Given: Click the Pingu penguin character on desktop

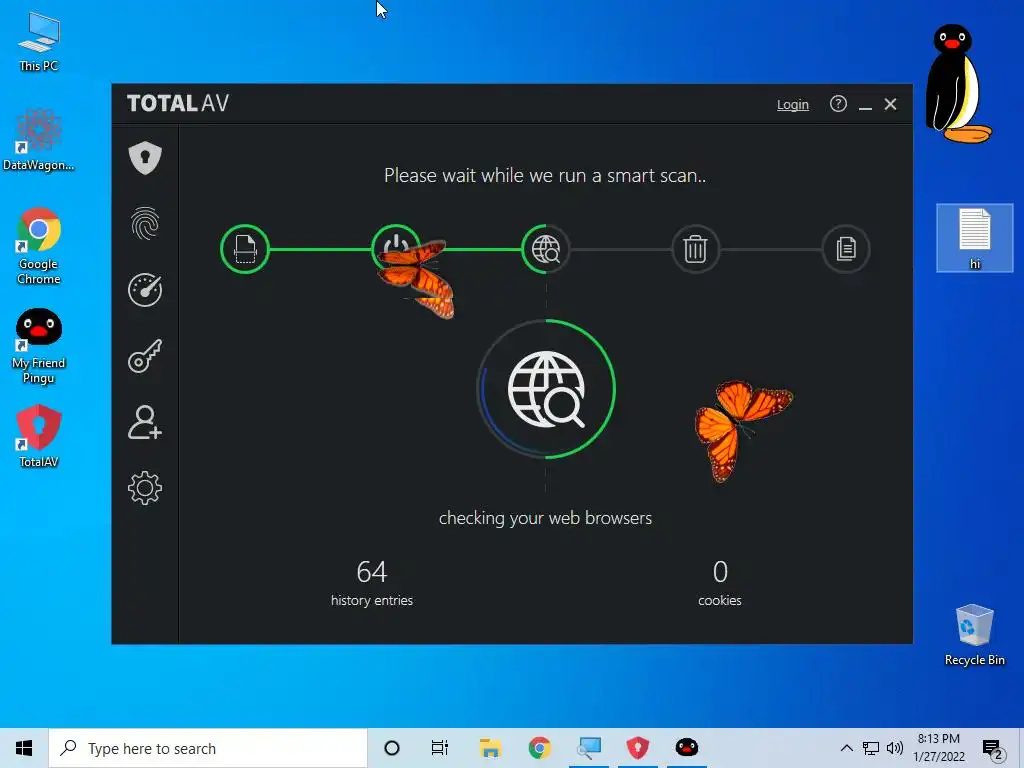Looking at the screenshot, I should [x=957, y=84].
